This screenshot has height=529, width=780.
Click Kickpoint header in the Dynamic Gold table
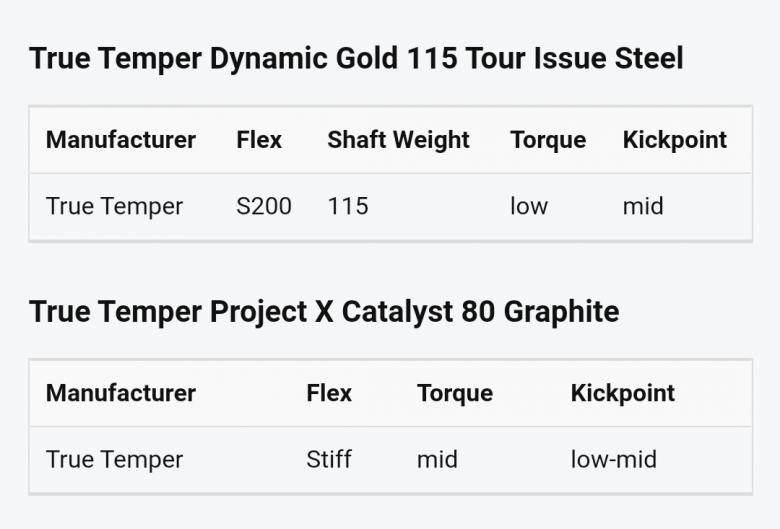tap(675, 140)
